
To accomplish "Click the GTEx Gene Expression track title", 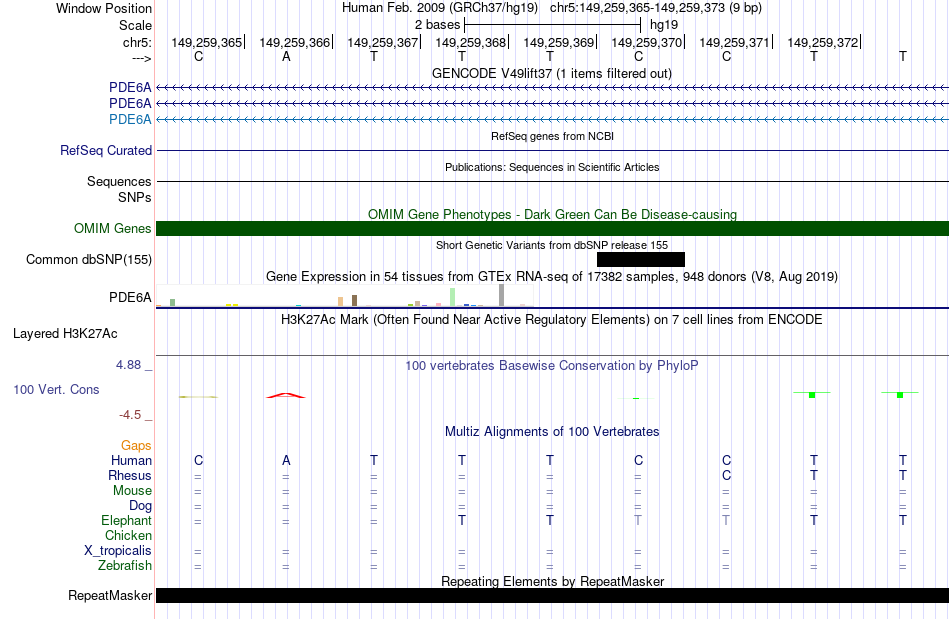I will click(x=552, y=277).
